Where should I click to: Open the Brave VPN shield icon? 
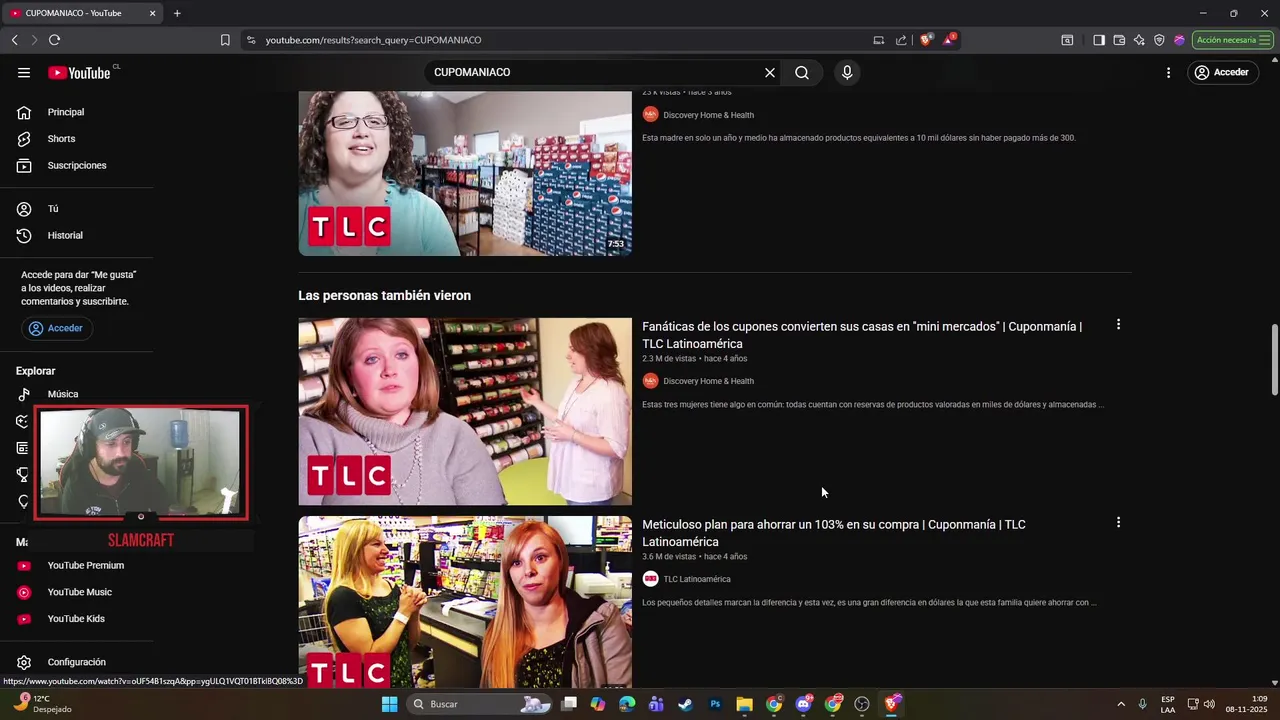[1159, 40]
